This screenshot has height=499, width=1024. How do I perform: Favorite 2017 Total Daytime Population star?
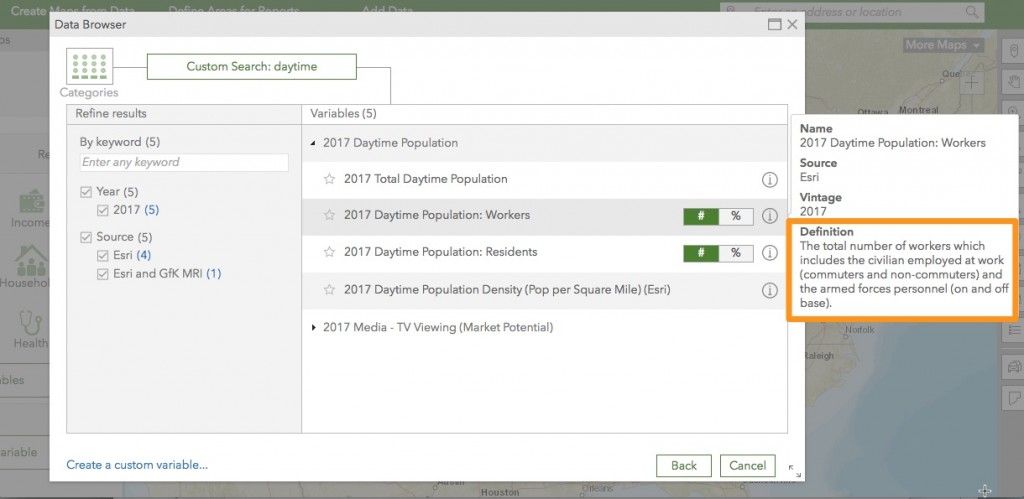click(329, 179)
